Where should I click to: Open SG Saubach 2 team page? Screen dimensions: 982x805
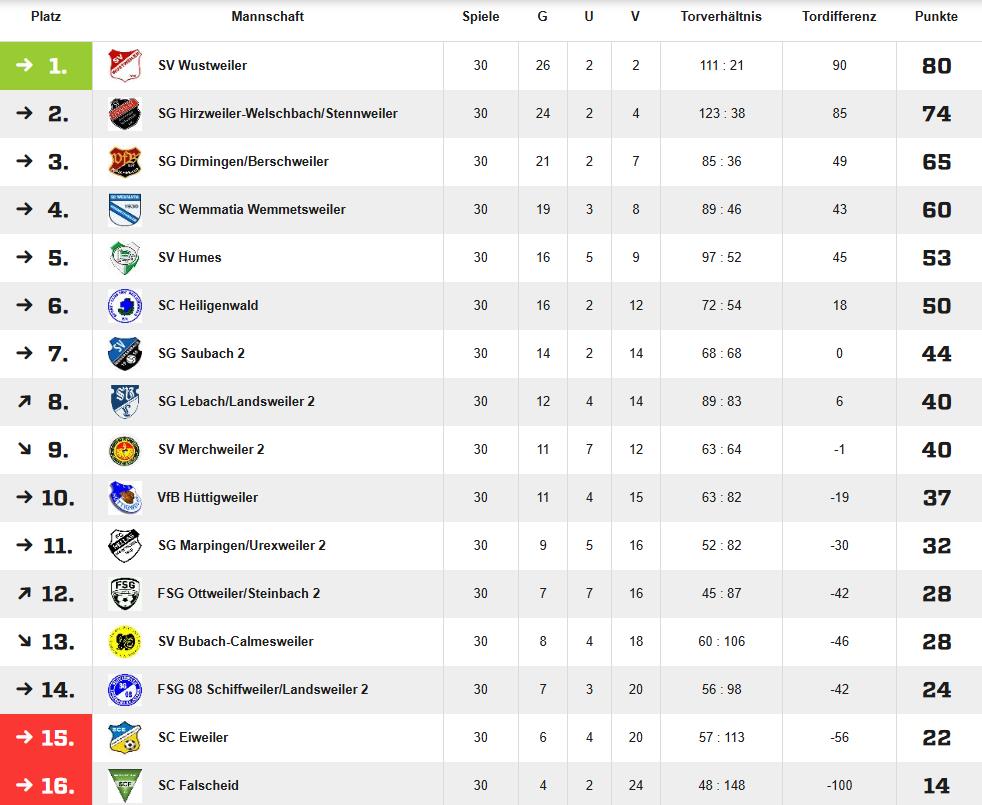(201, 354)
